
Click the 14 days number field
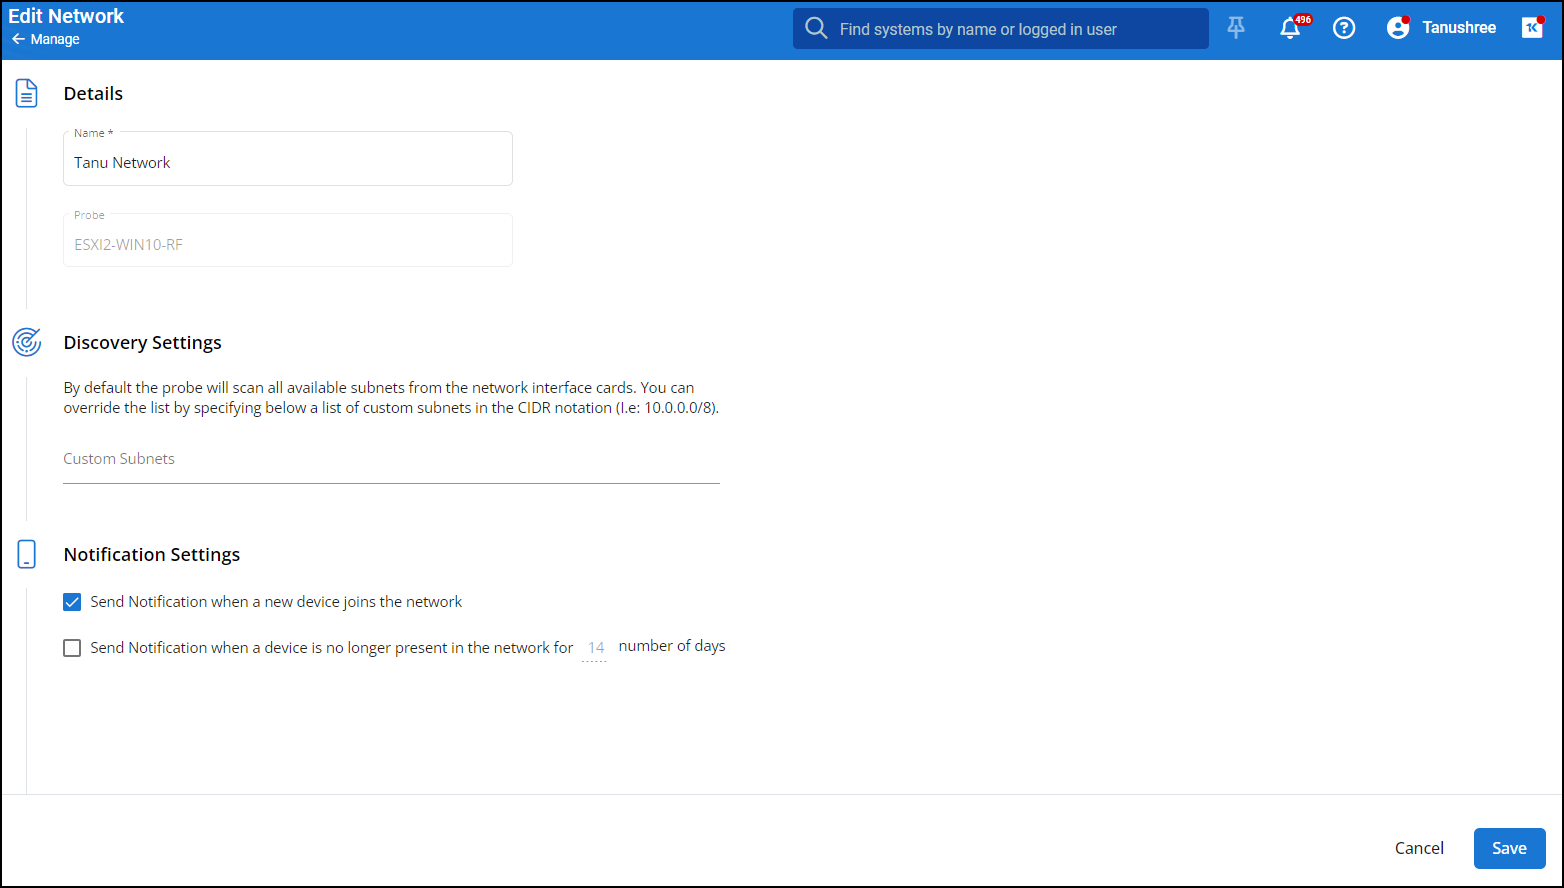(x=595, y=648)
